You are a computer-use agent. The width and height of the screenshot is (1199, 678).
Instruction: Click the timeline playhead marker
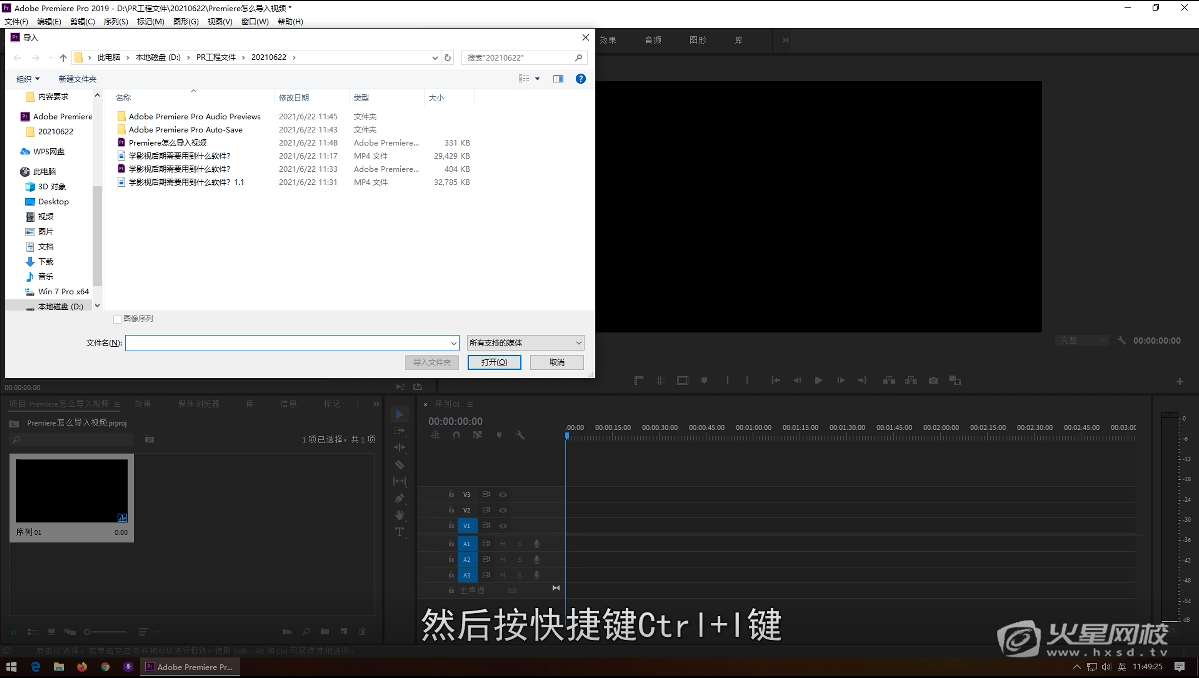567,435
